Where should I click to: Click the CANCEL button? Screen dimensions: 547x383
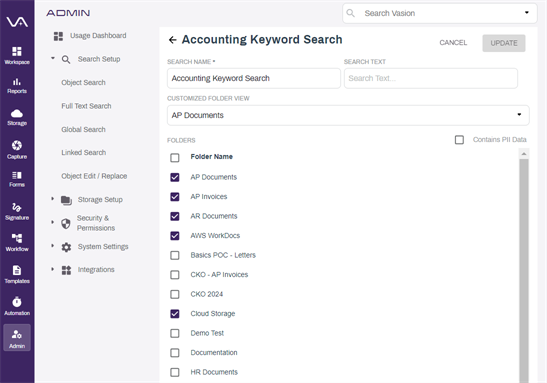[453, 43]
